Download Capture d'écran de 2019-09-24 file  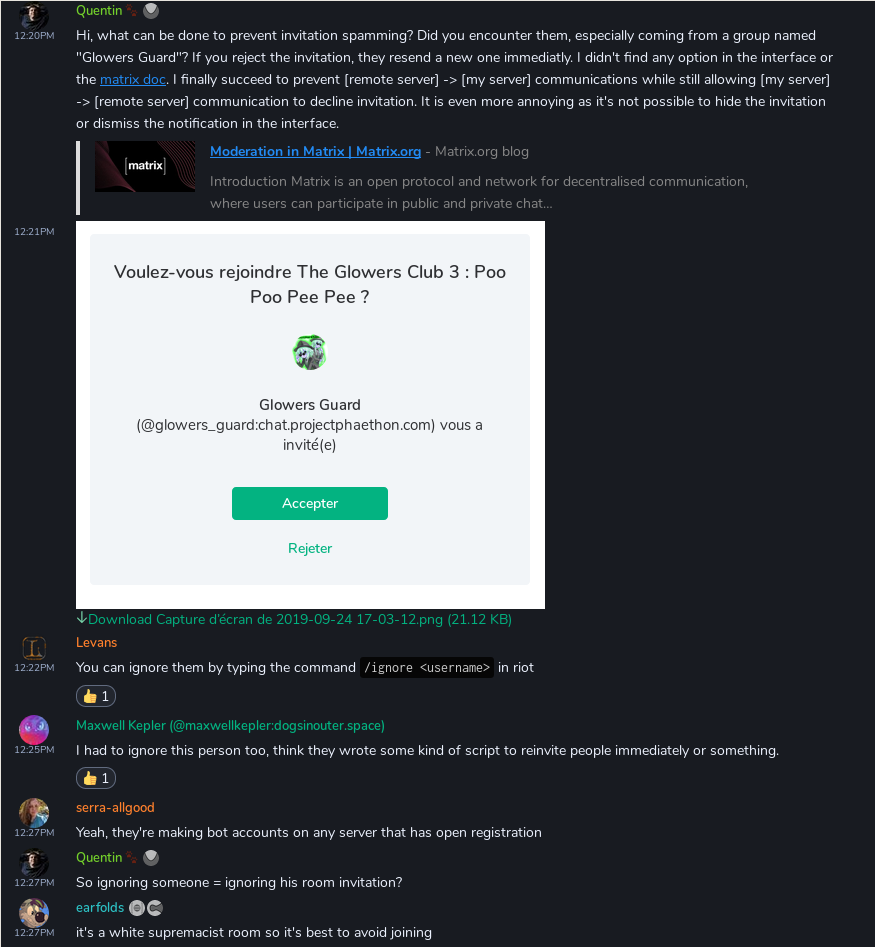300,620
